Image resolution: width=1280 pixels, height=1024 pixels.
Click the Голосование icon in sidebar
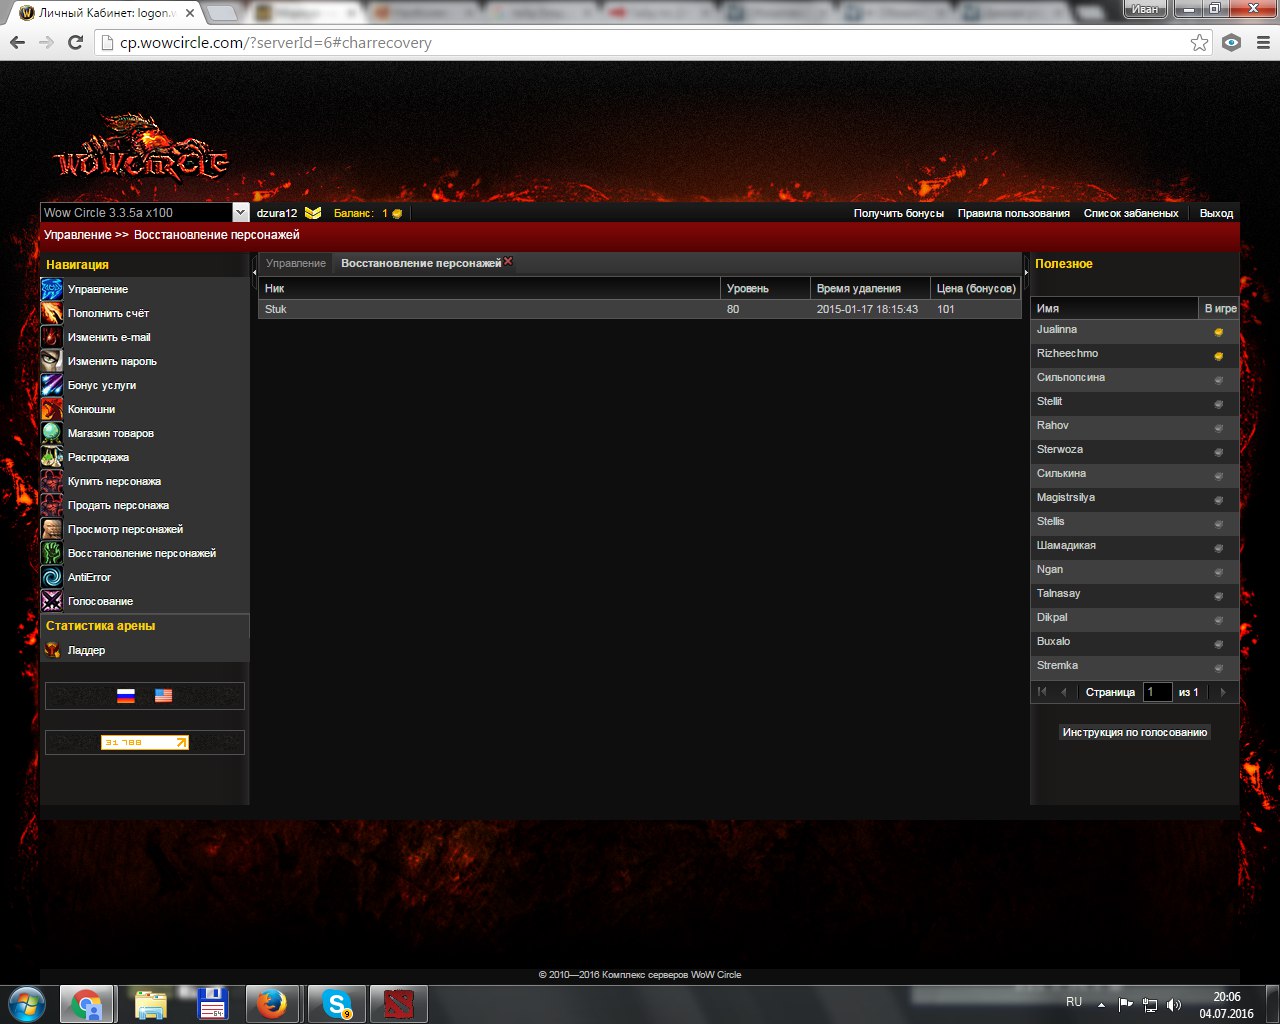[x=52, y=601]
